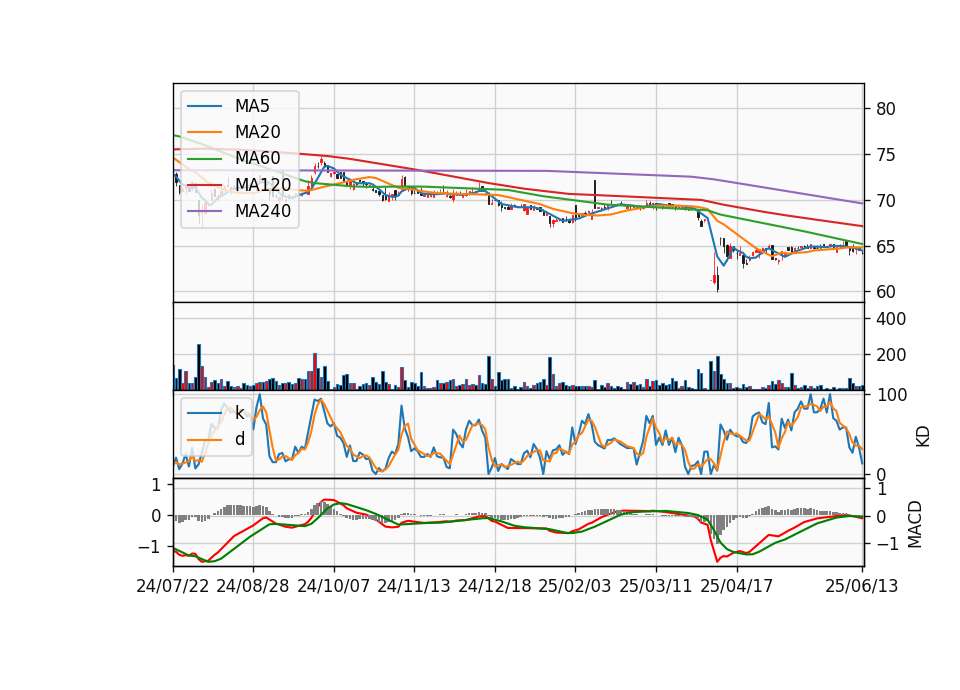Click the 24/08/28 date label

[x=253, y=586]
